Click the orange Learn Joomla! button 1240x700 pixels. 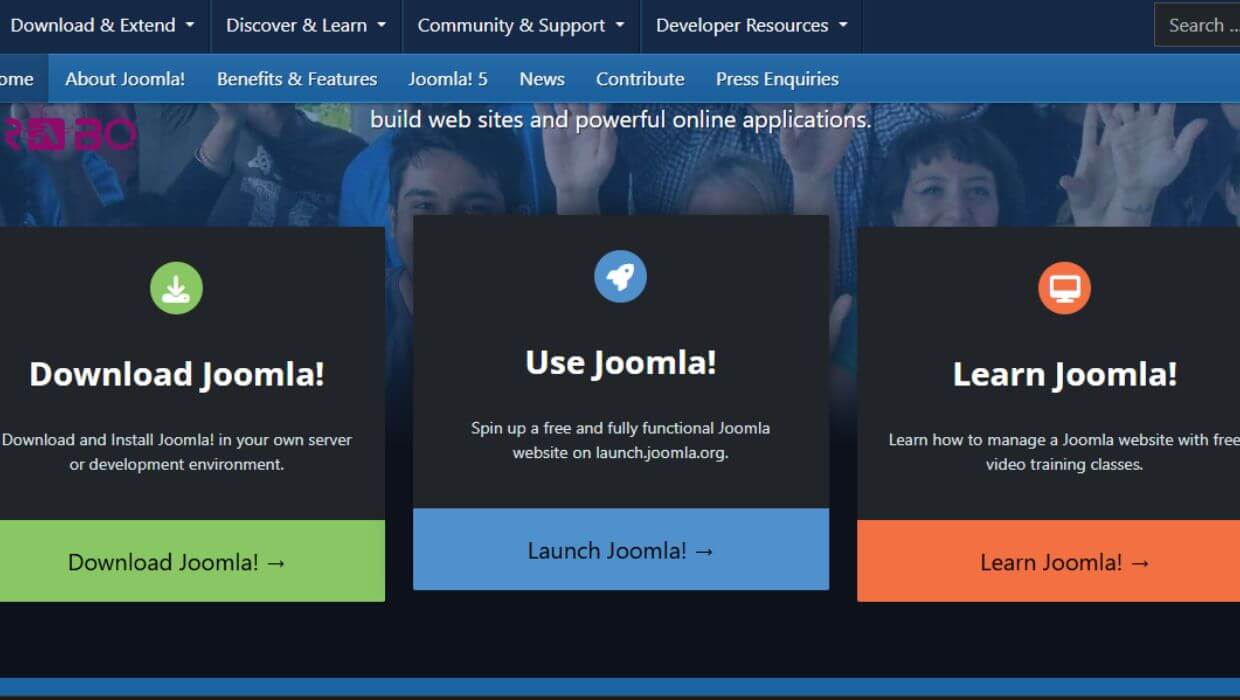pyautogui.click(x=1049, y=561)
